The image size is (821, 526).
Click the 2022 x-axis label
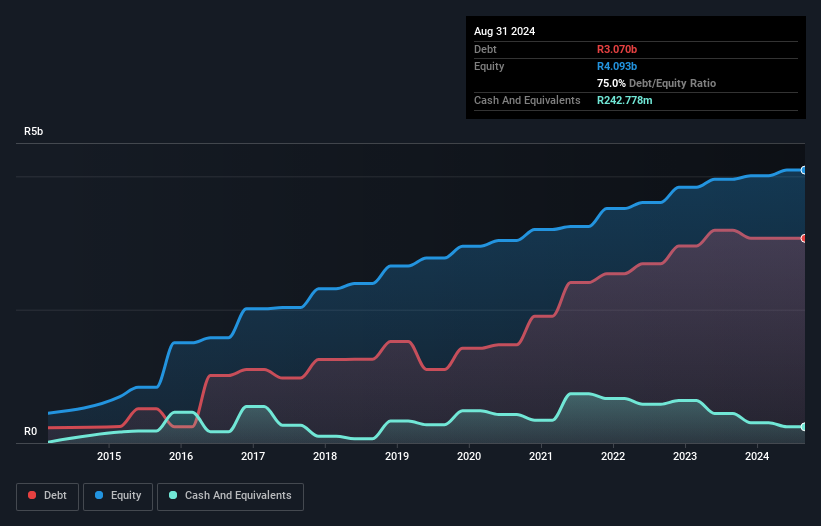point(613,456)
